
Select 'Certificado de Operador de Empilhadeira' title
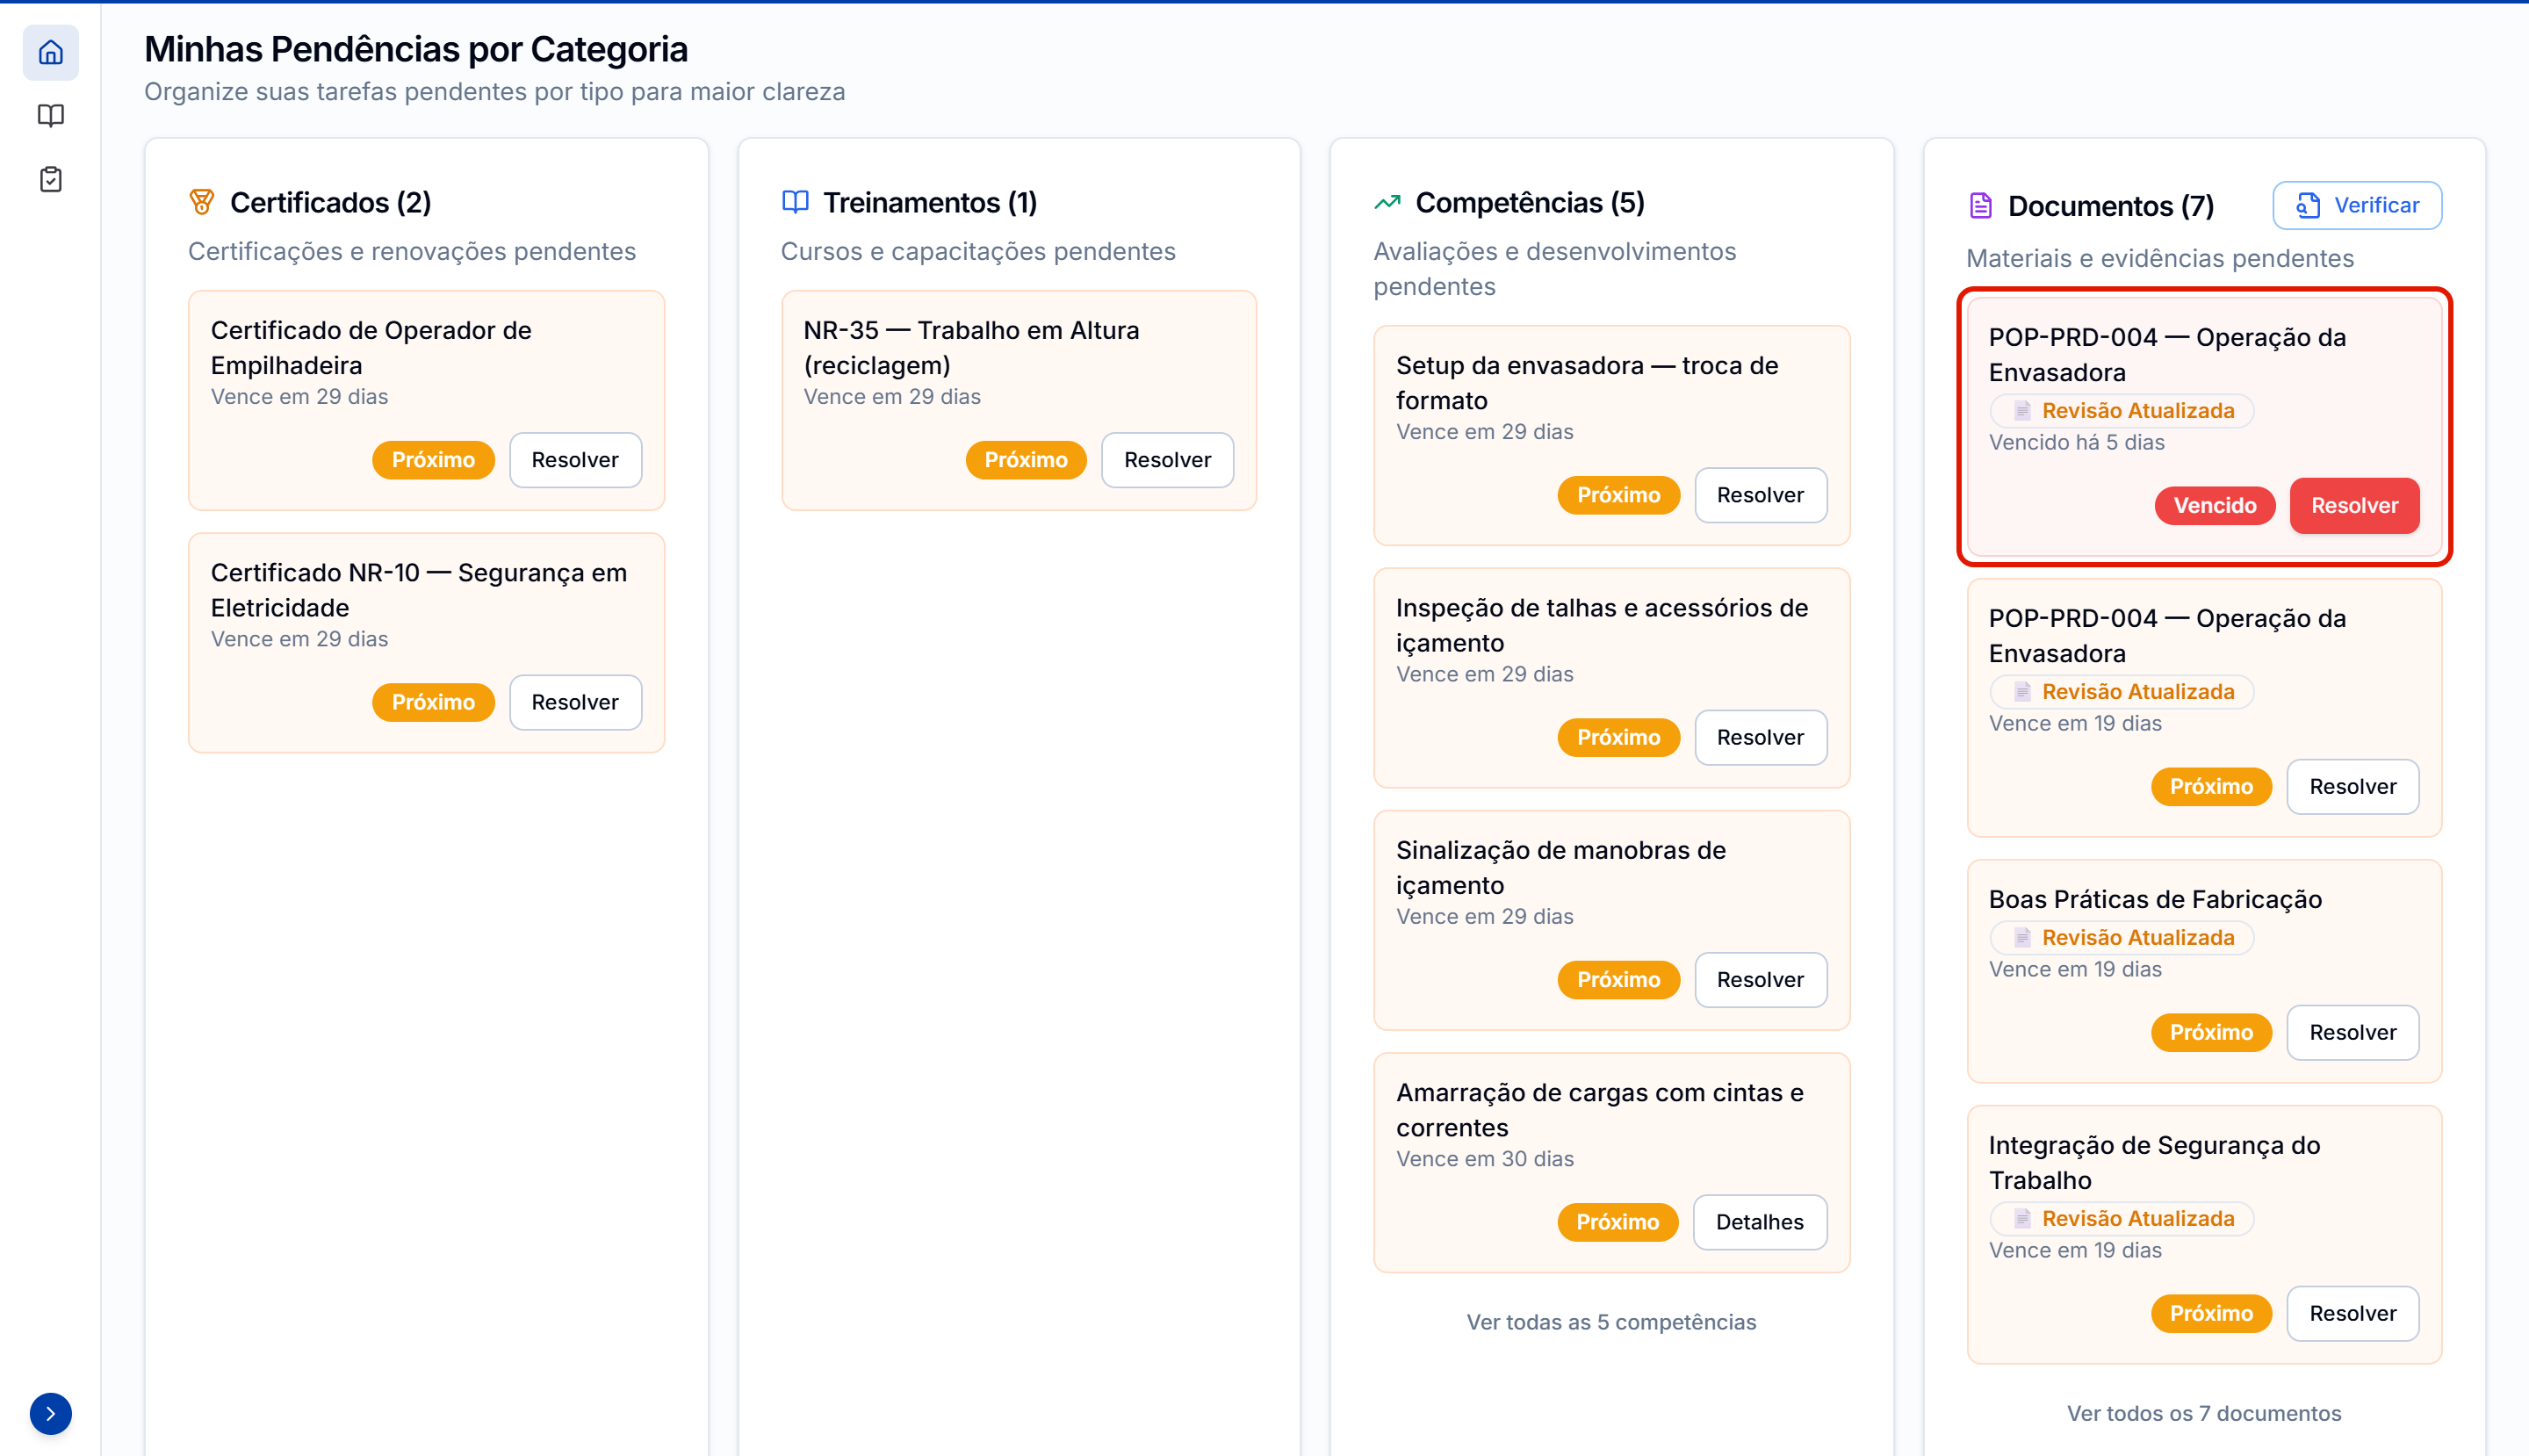pyautogui.click(x=371, y=348)
